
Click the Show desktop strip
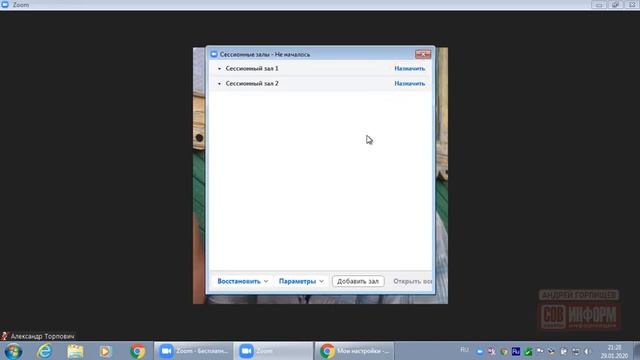[x=636, y=351]
